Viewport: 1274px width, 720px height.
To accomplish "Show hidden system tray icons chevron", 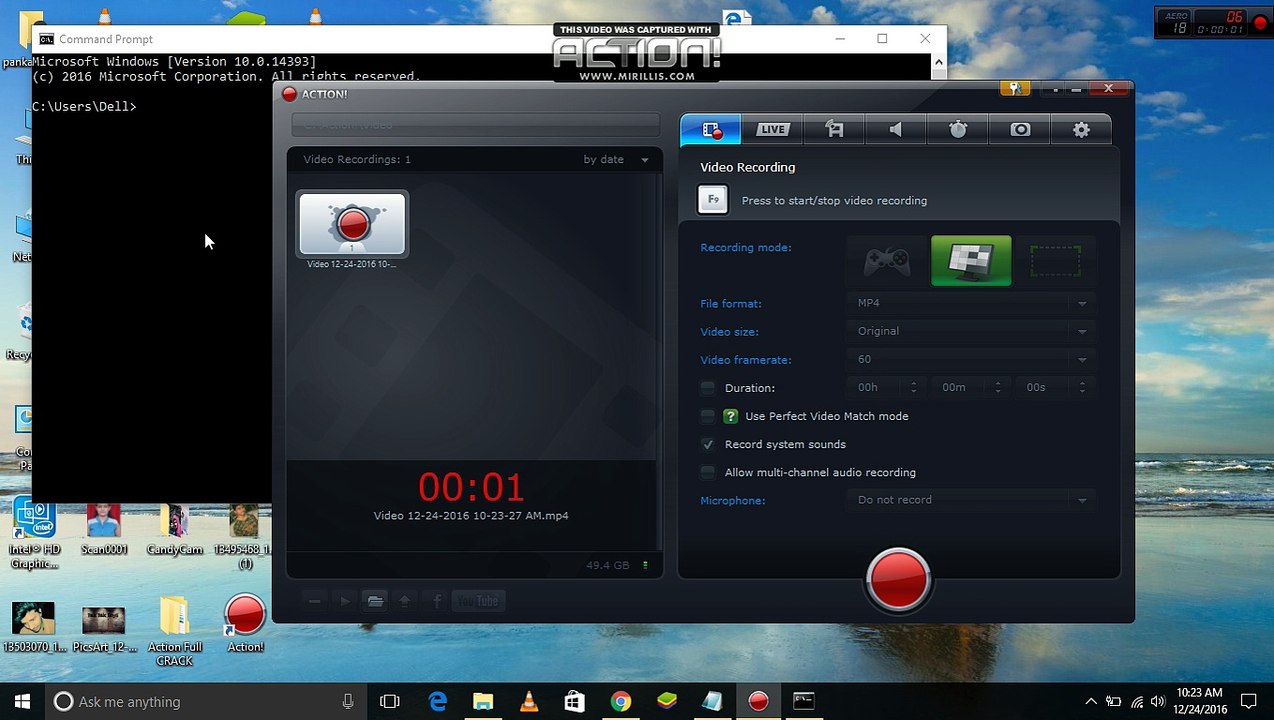I will [1091, 702].
